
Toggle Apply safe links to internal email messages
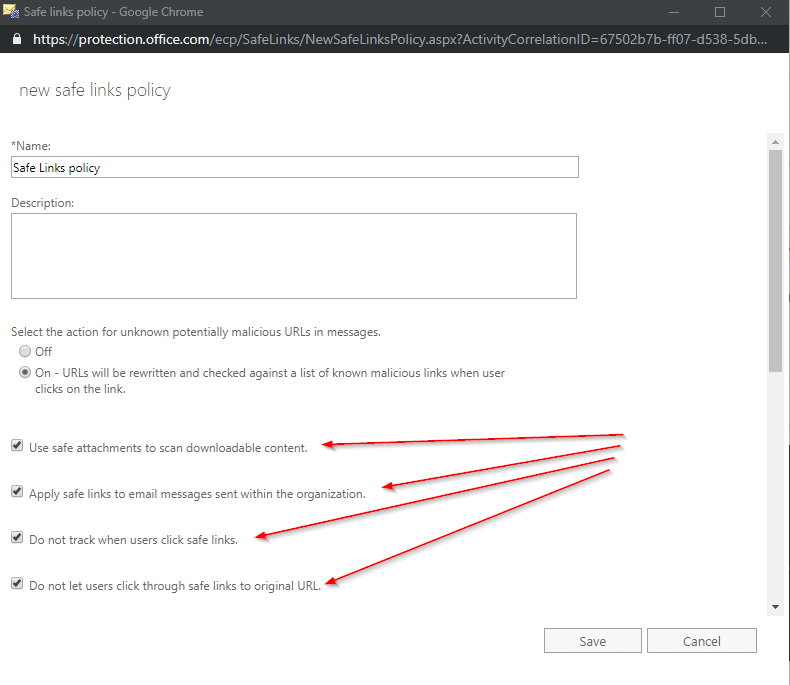coord(17,492)
